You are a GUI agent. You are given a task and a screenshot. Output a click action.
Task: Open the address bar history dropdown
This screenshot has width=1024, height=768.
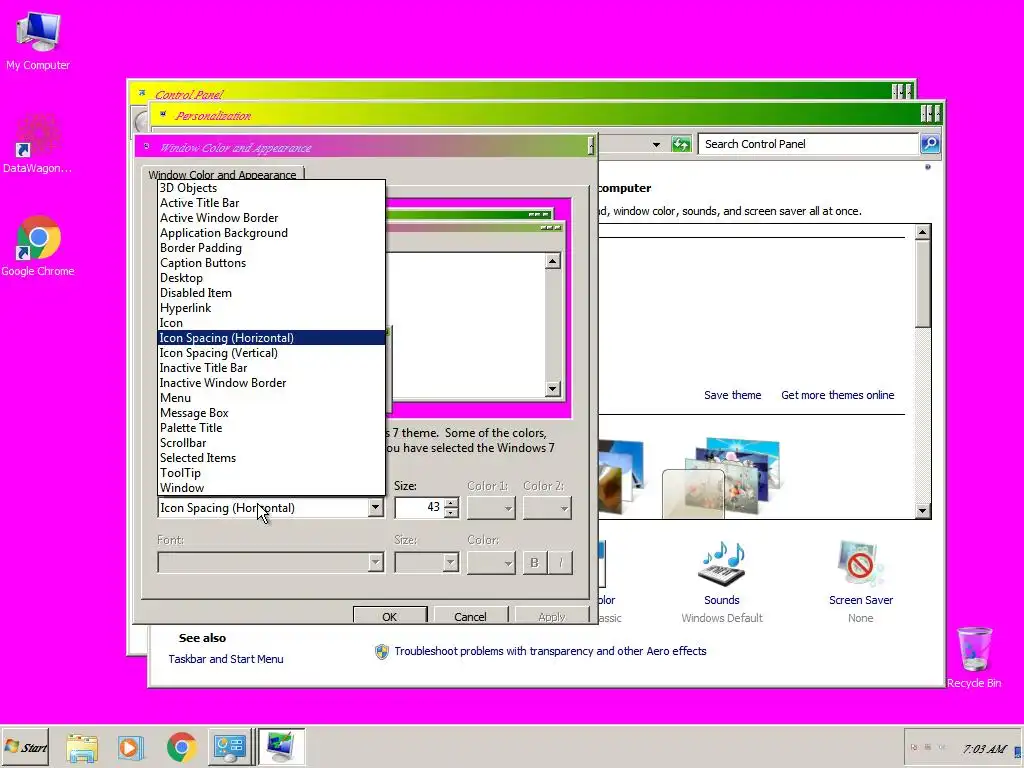656,144
